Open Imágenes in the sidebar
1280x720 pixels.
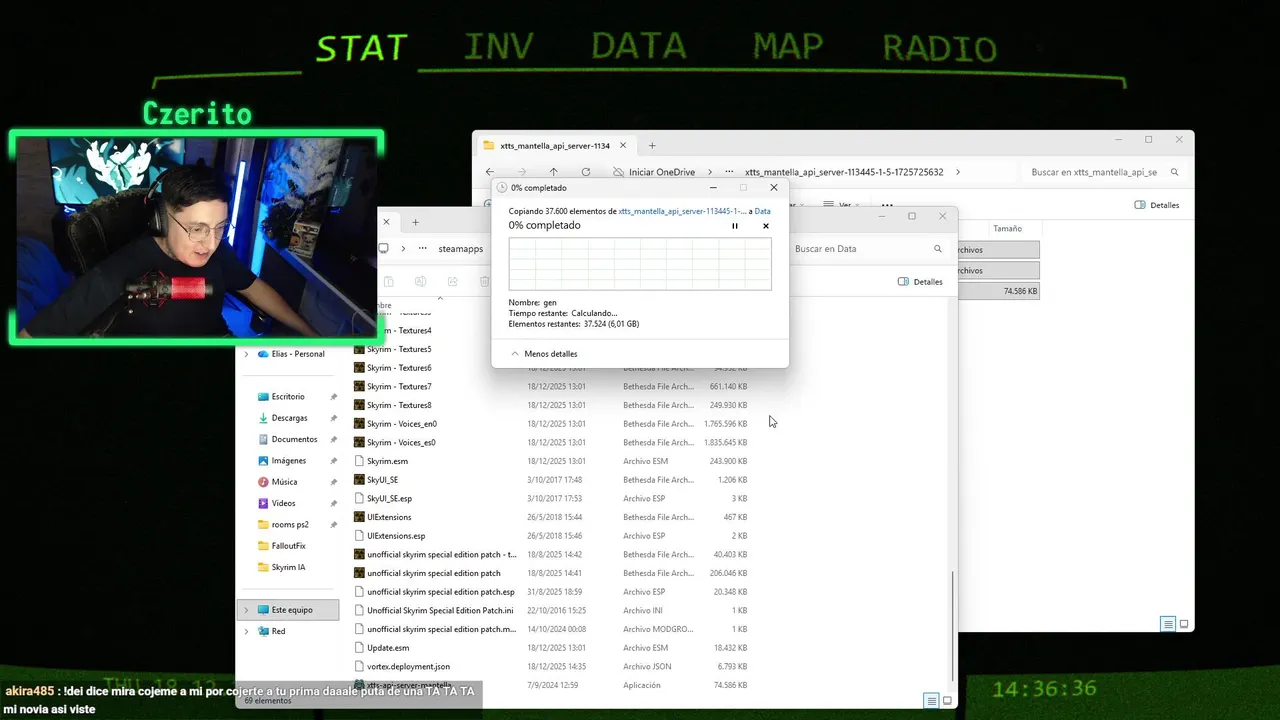pyautogui.click(x=288, y=461)
